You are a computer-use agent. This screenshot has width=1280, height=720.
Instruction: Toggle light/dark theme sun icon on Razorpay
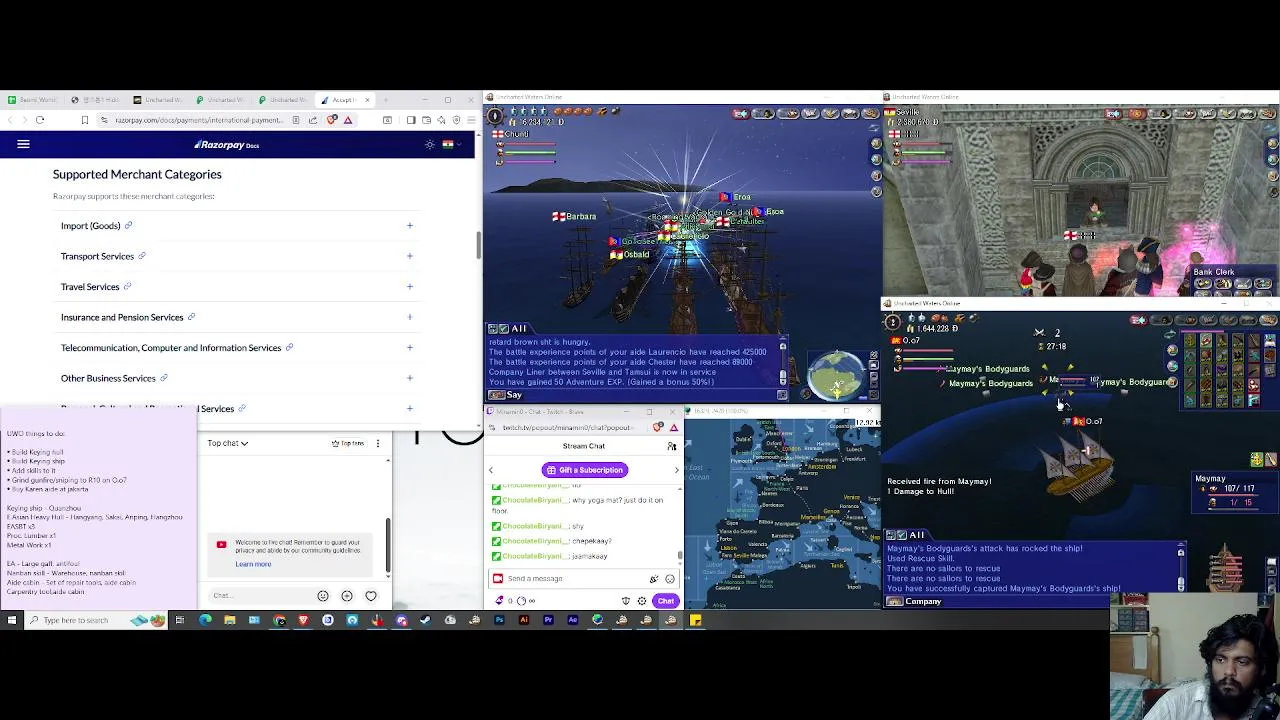pyautogui.click(x=430, y=144)
